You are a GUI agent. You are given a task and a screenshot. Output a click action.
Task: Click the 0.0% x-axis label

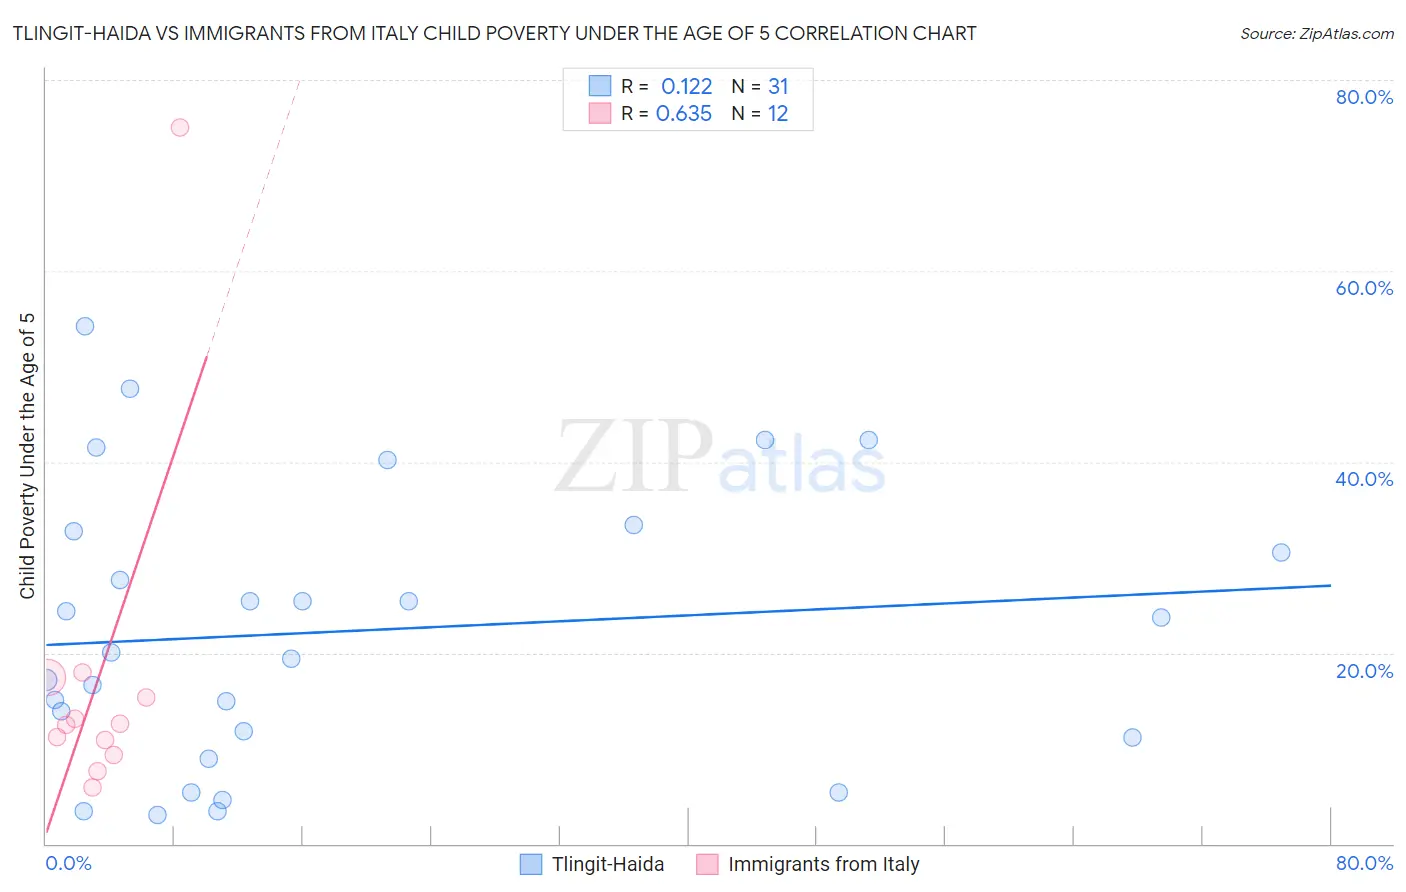[69, 863]
